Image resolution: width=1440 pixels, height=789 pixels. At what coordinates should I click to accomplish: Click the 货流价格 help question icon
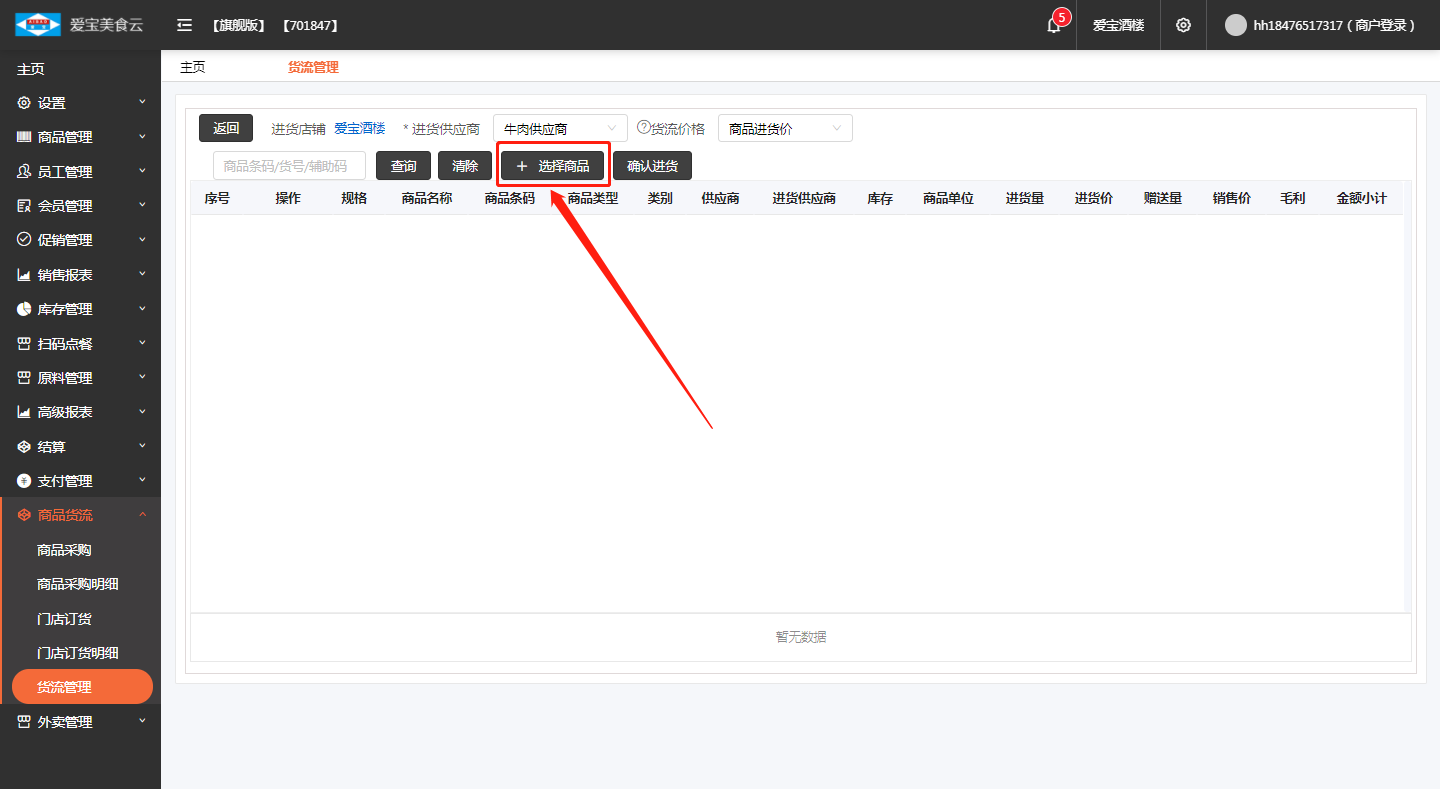click(x=644, y=127)
